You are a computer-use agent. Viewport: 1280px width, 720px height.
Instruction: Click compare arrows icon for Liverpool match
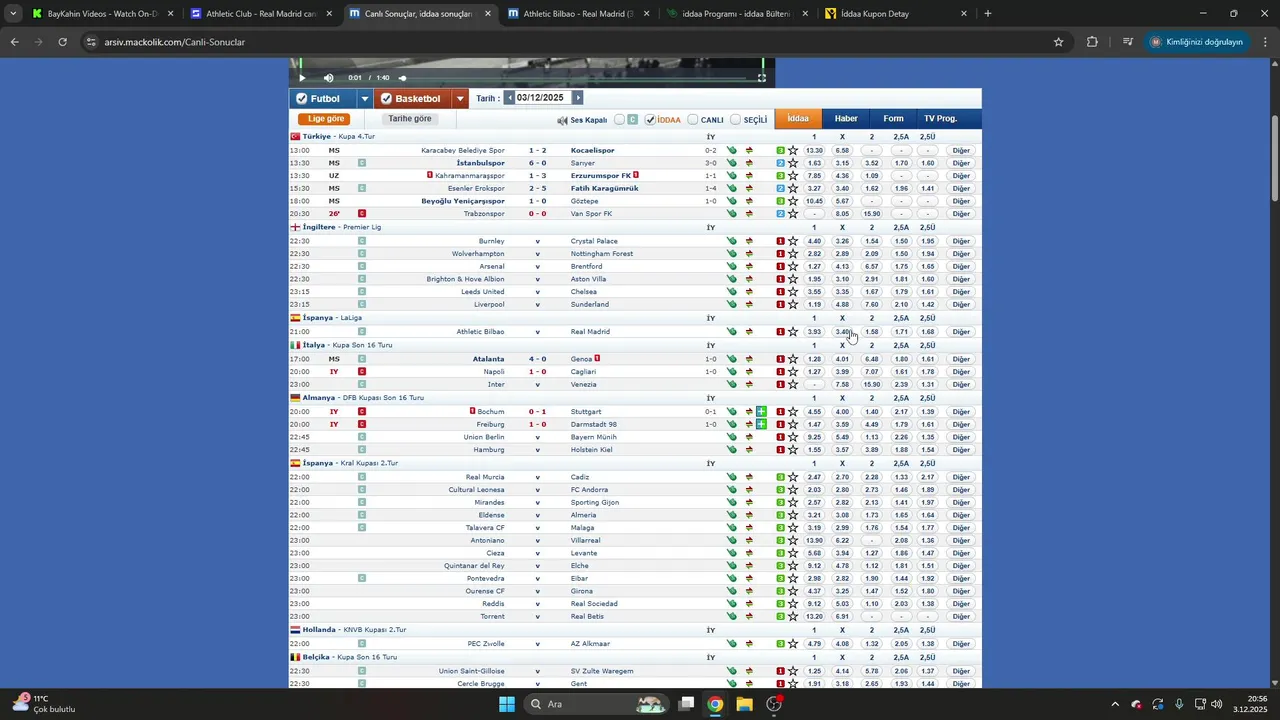tap(749, 304)
